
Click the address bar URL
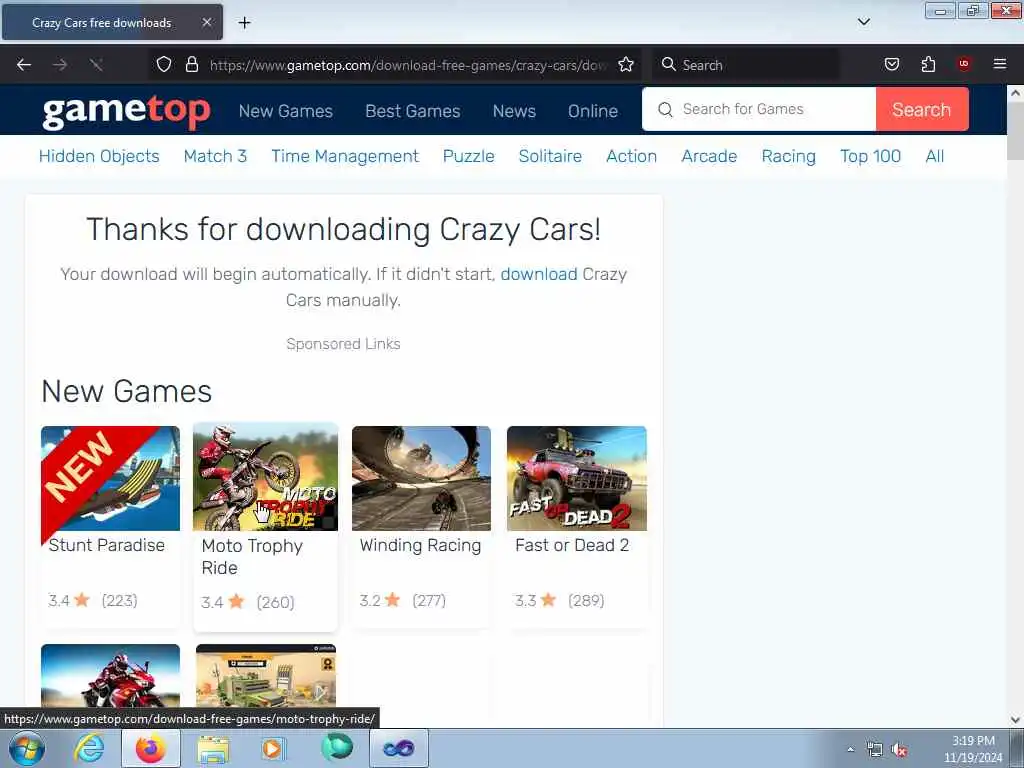coord(408,65)
